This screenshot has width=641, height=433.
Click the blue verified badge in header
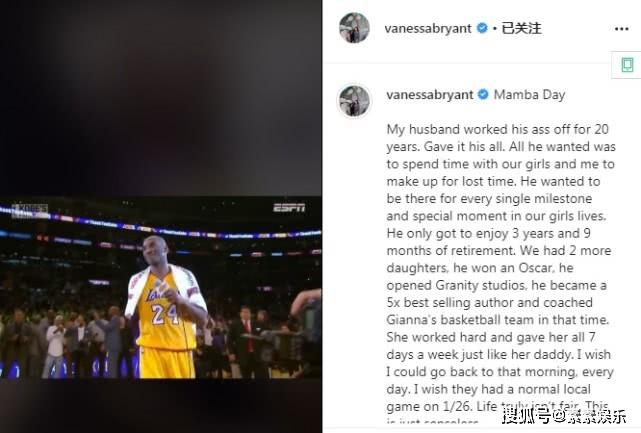pos(482,28)
